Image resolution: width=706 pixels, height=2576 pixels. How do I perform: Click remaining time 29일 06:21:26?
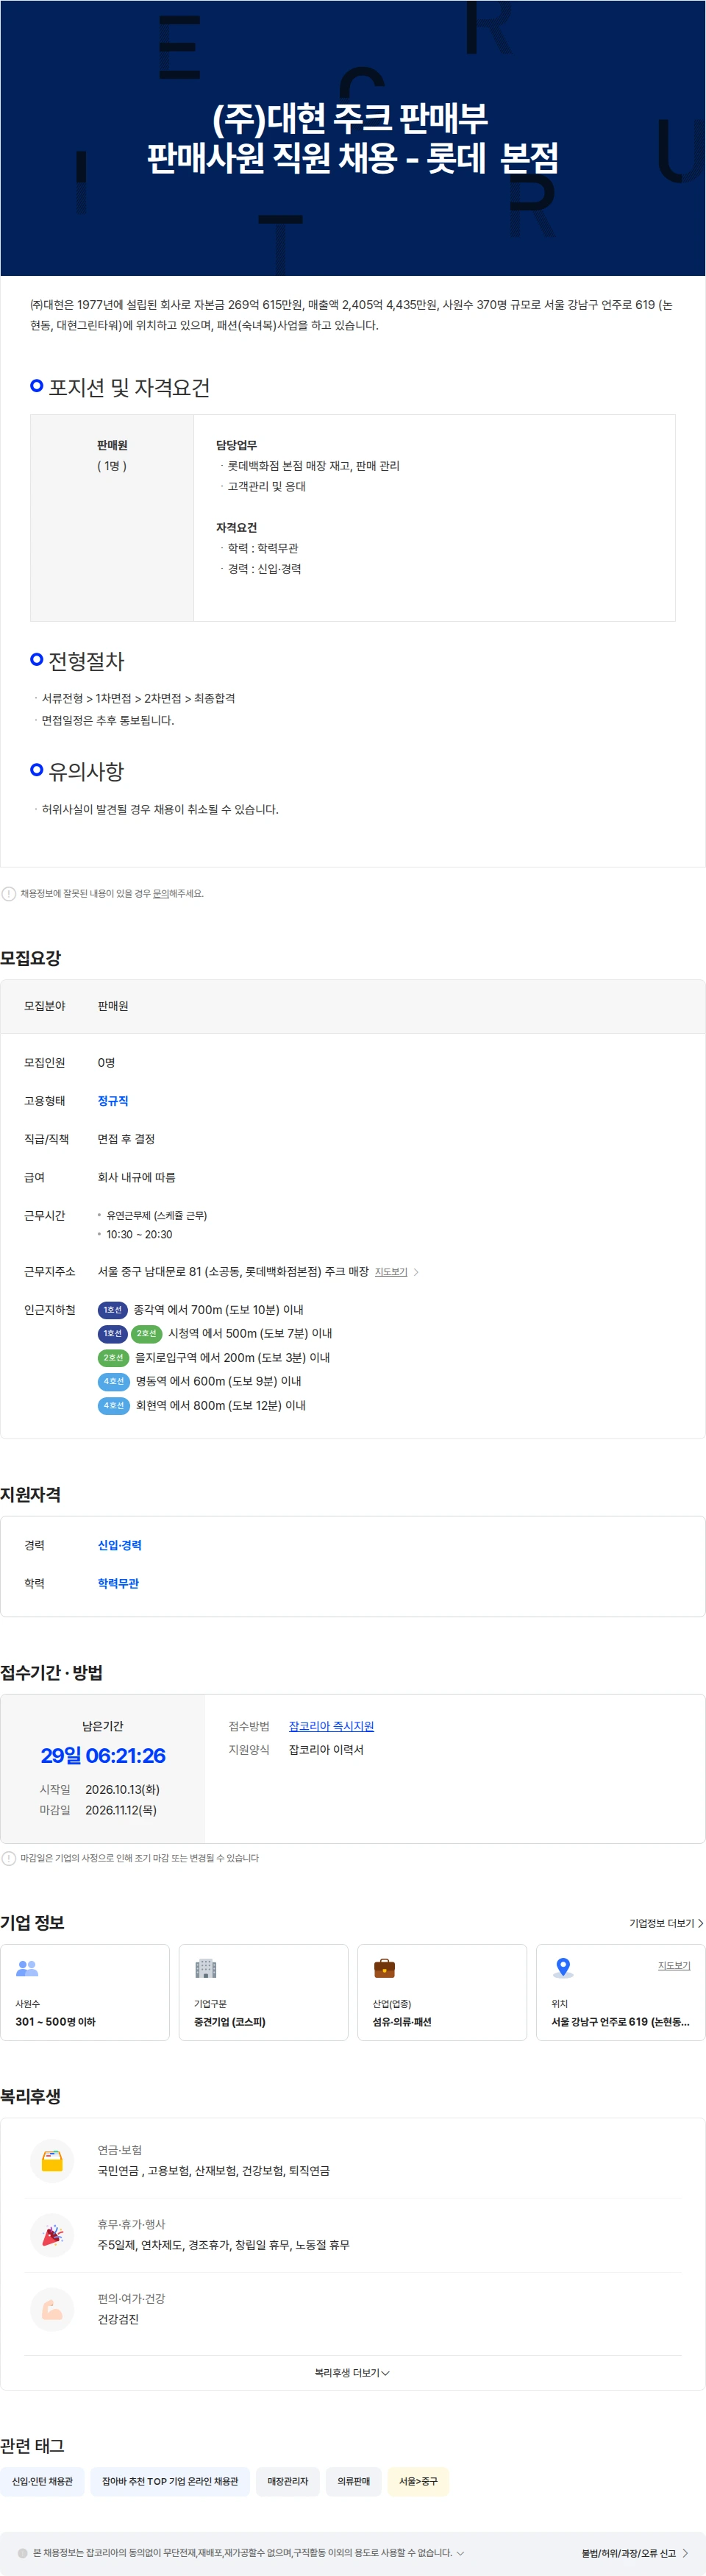pos(103,1755)
